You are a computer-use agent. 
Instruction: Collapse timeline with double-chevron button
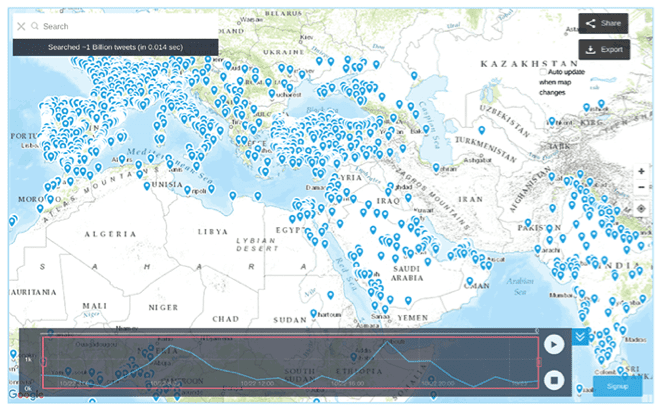(x=582, y=337)
